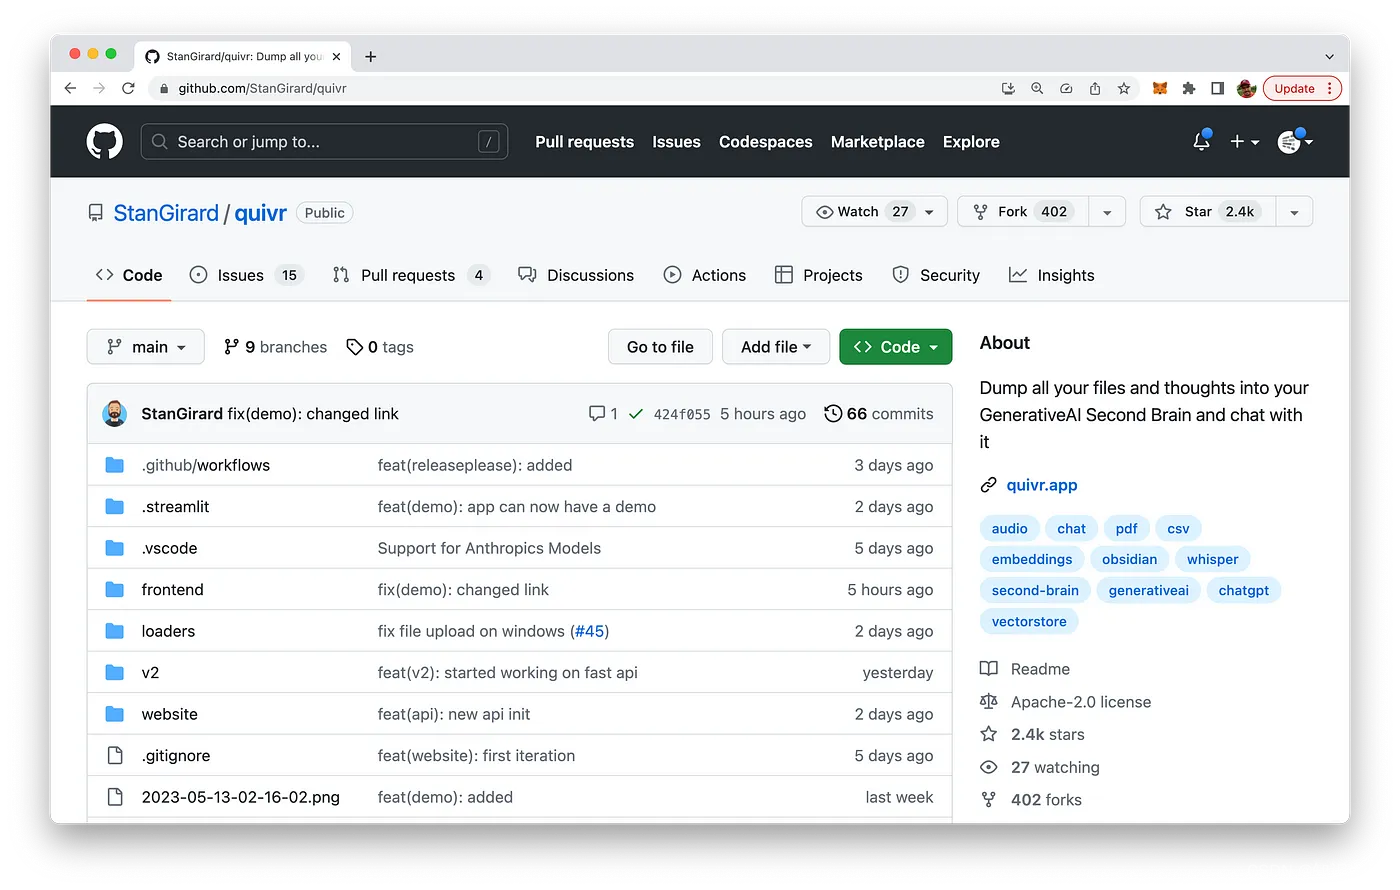Viewport: 1400px width, 890px height.
Task: Reload the page with refresh icon
Action: 128,88
